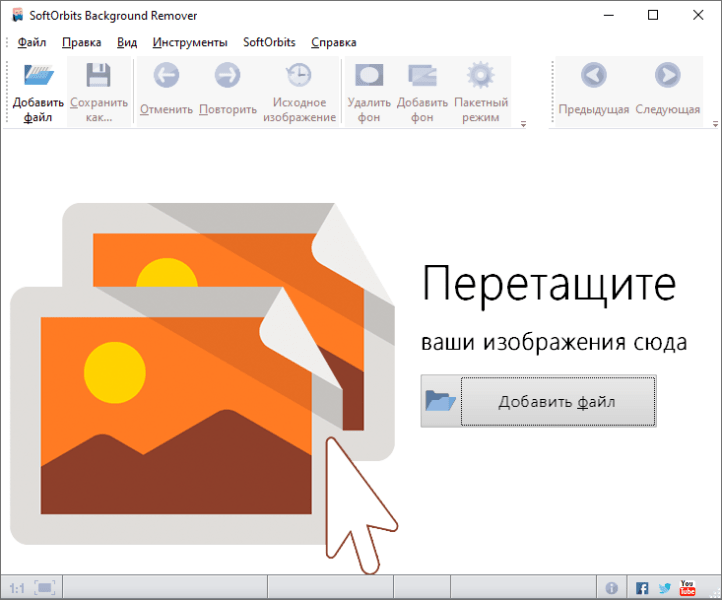Open the Инструменты menu
This screenshot has height=600, width=722.
pyautogui.click(x=190, y=42)
